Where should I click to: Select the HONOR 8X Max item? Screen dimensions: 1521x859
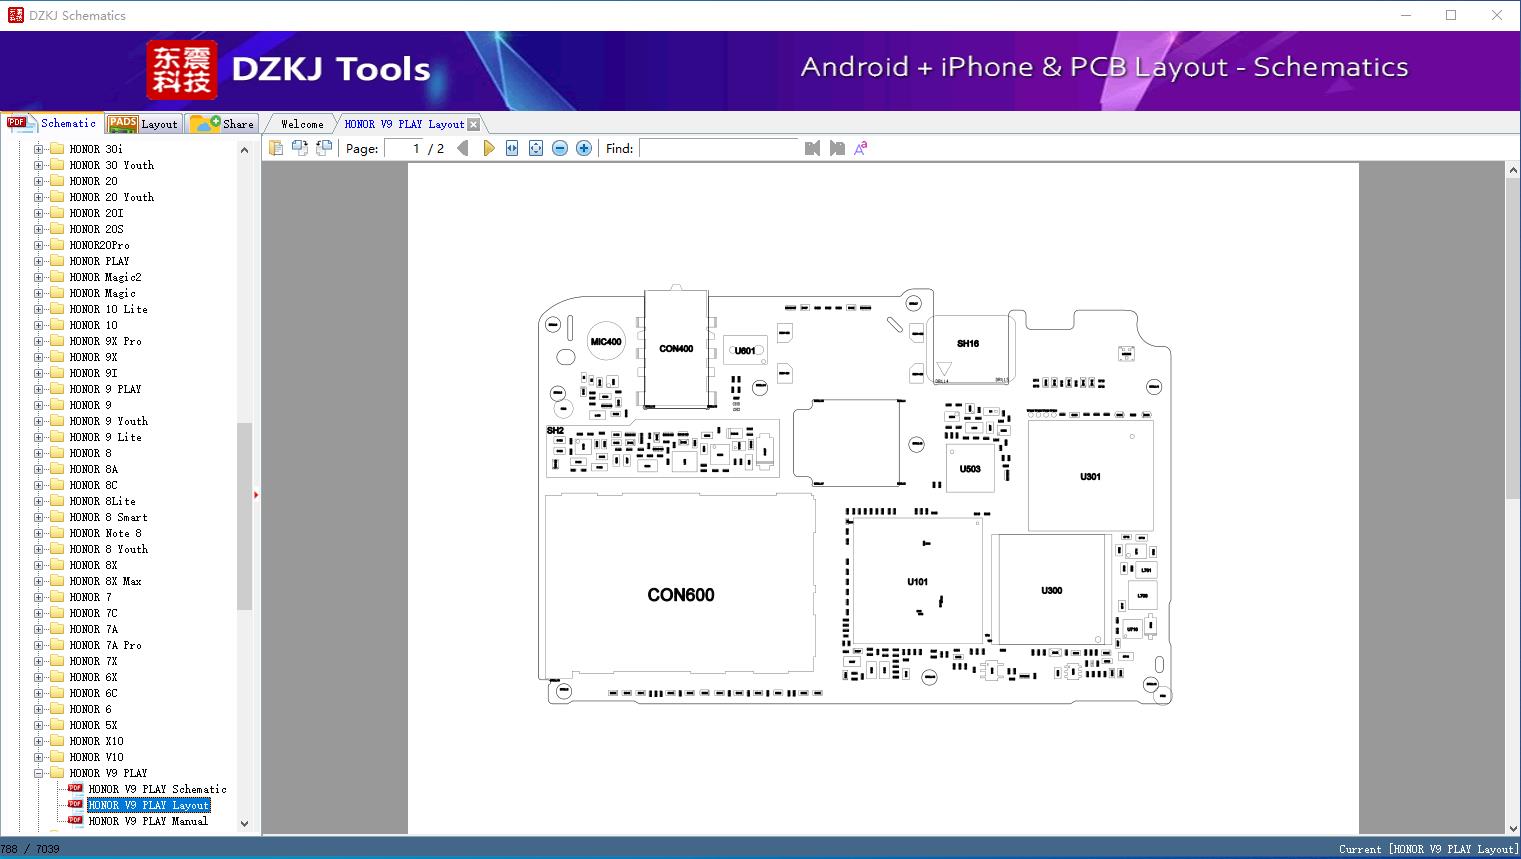click(105, 581)
